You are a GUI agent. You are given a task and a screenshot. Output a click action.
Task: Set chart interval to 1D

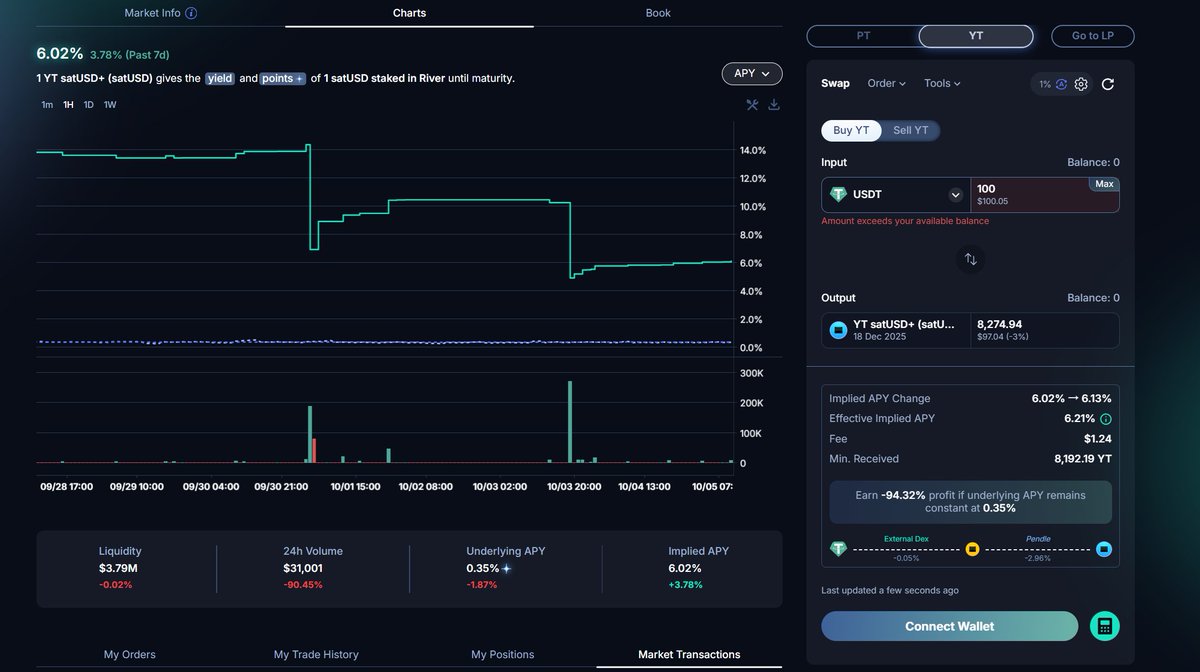[x=88, y=105]
